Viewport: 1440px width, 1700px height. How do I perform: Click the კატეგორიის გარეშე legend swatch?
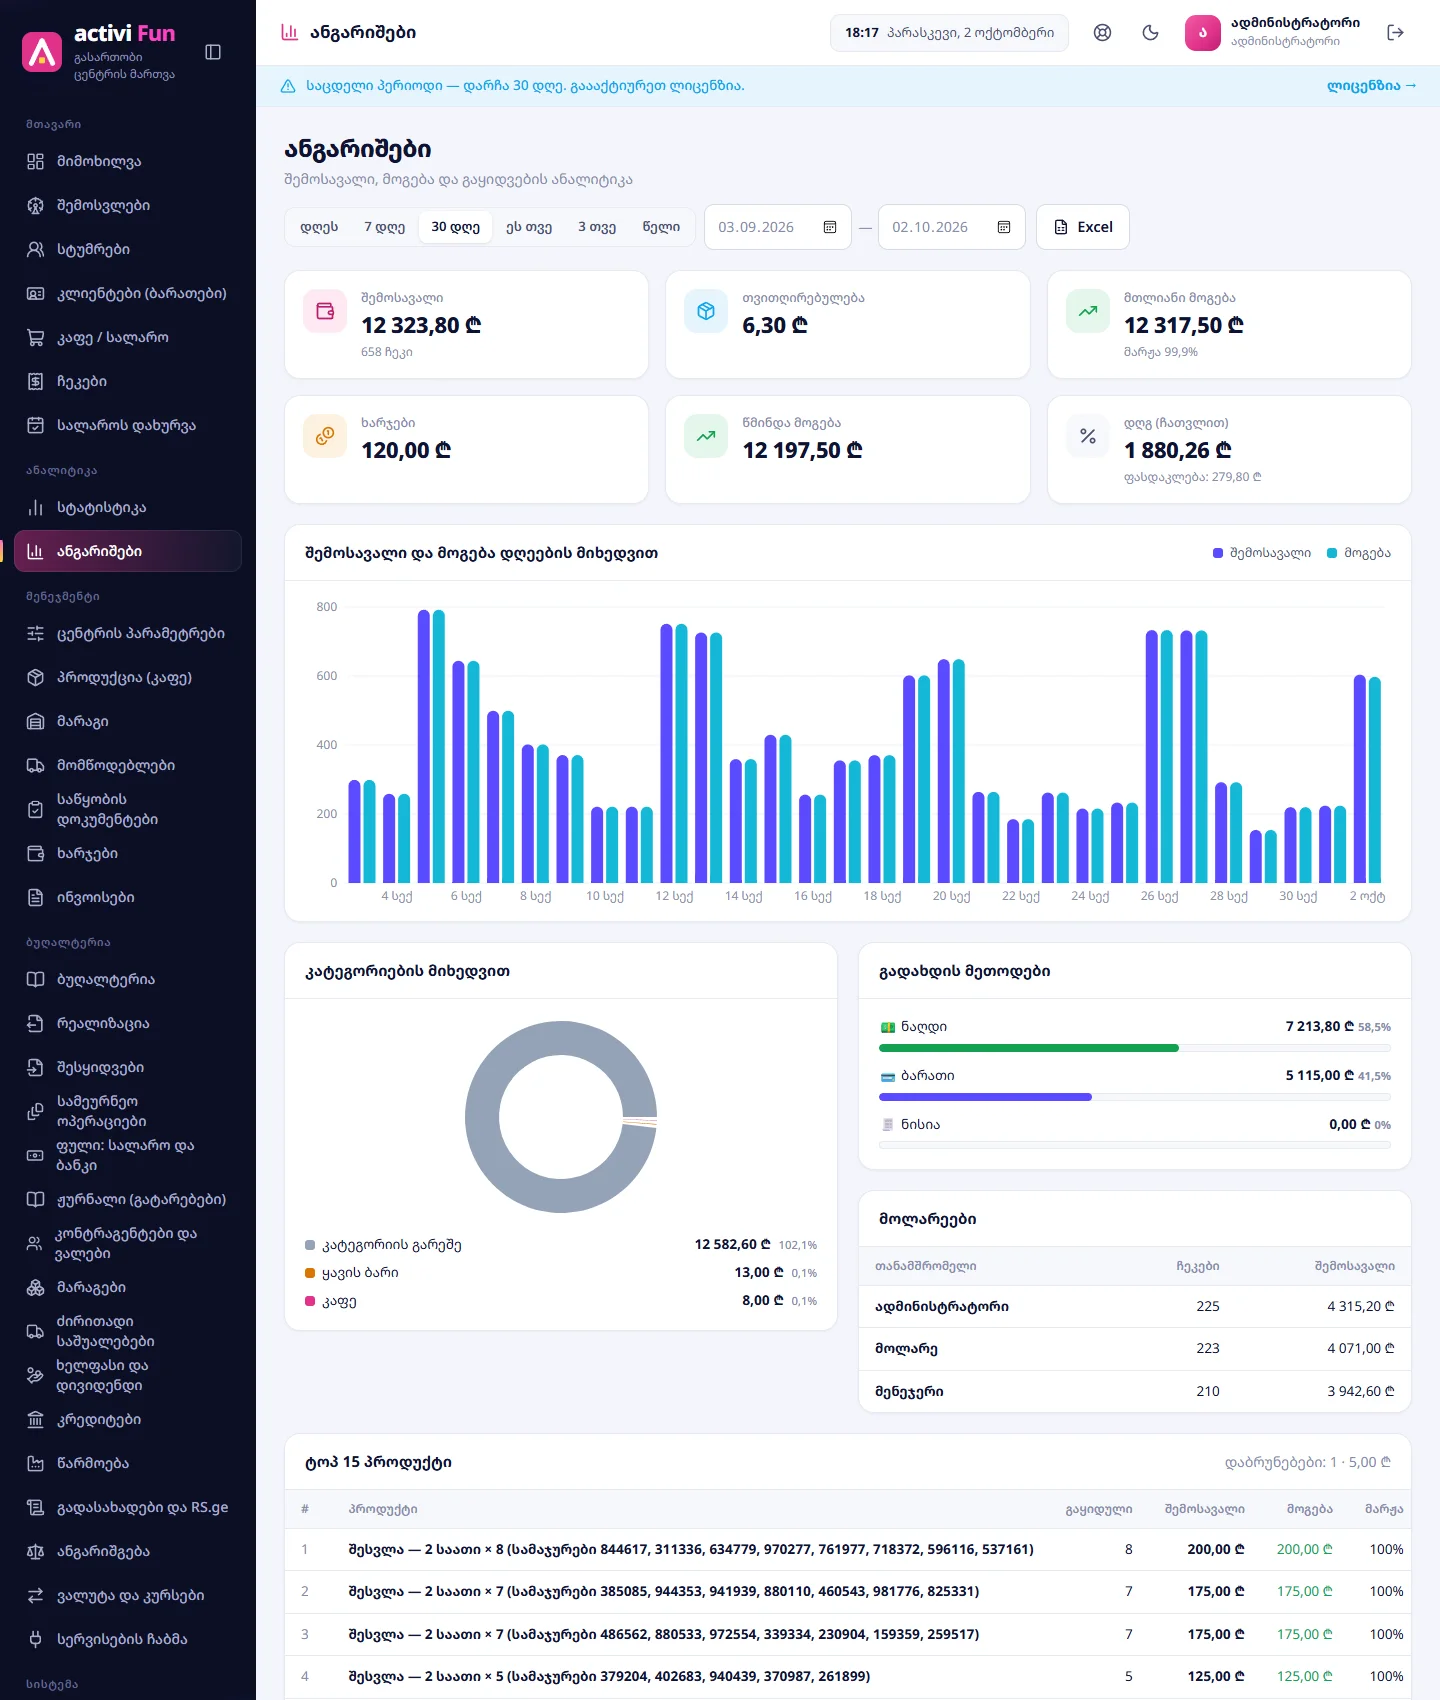pos(310,1245)
